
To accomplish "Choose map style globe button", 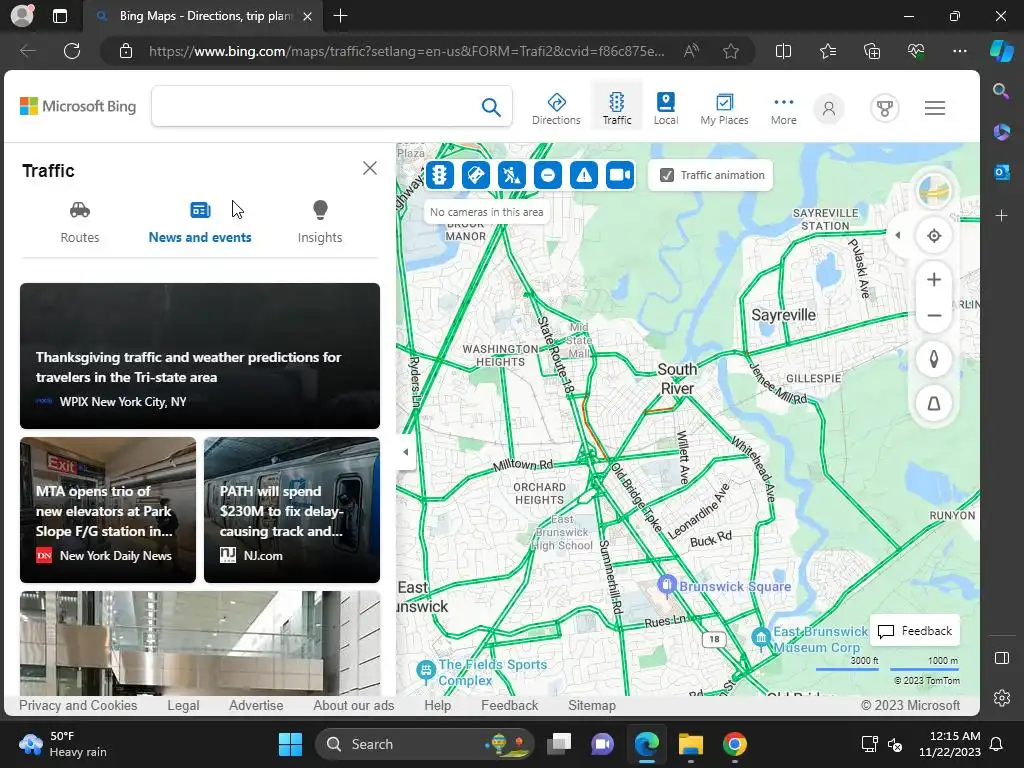I will coord(934,191).
